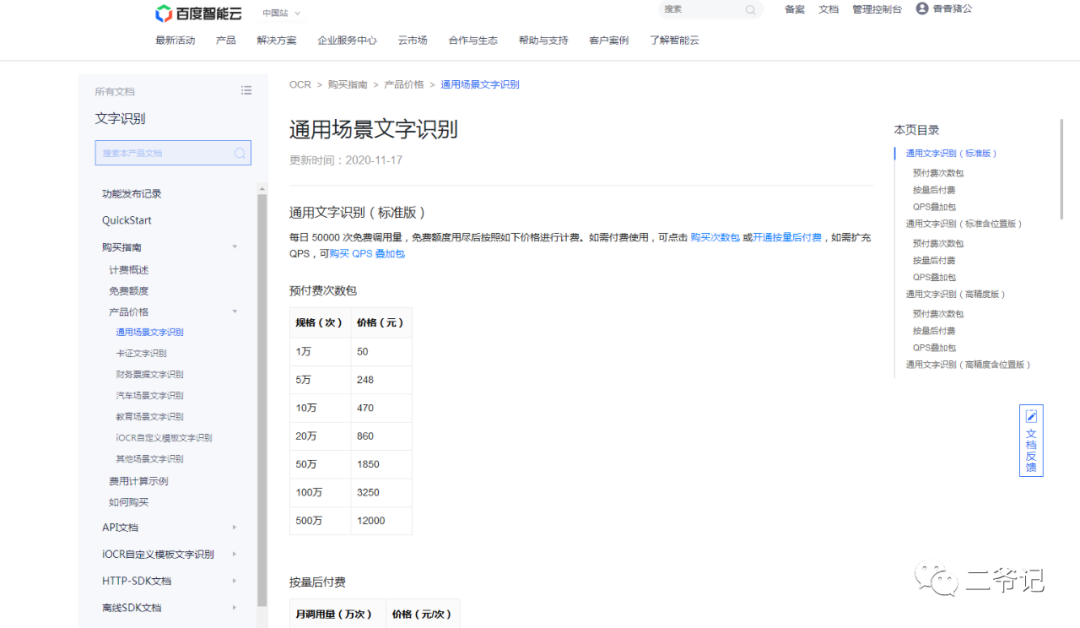Screen dimensions: 1080x628
Task: Open 功能发布记录 in sidebar
Action: pyautogui.click(x=132, y=193)
